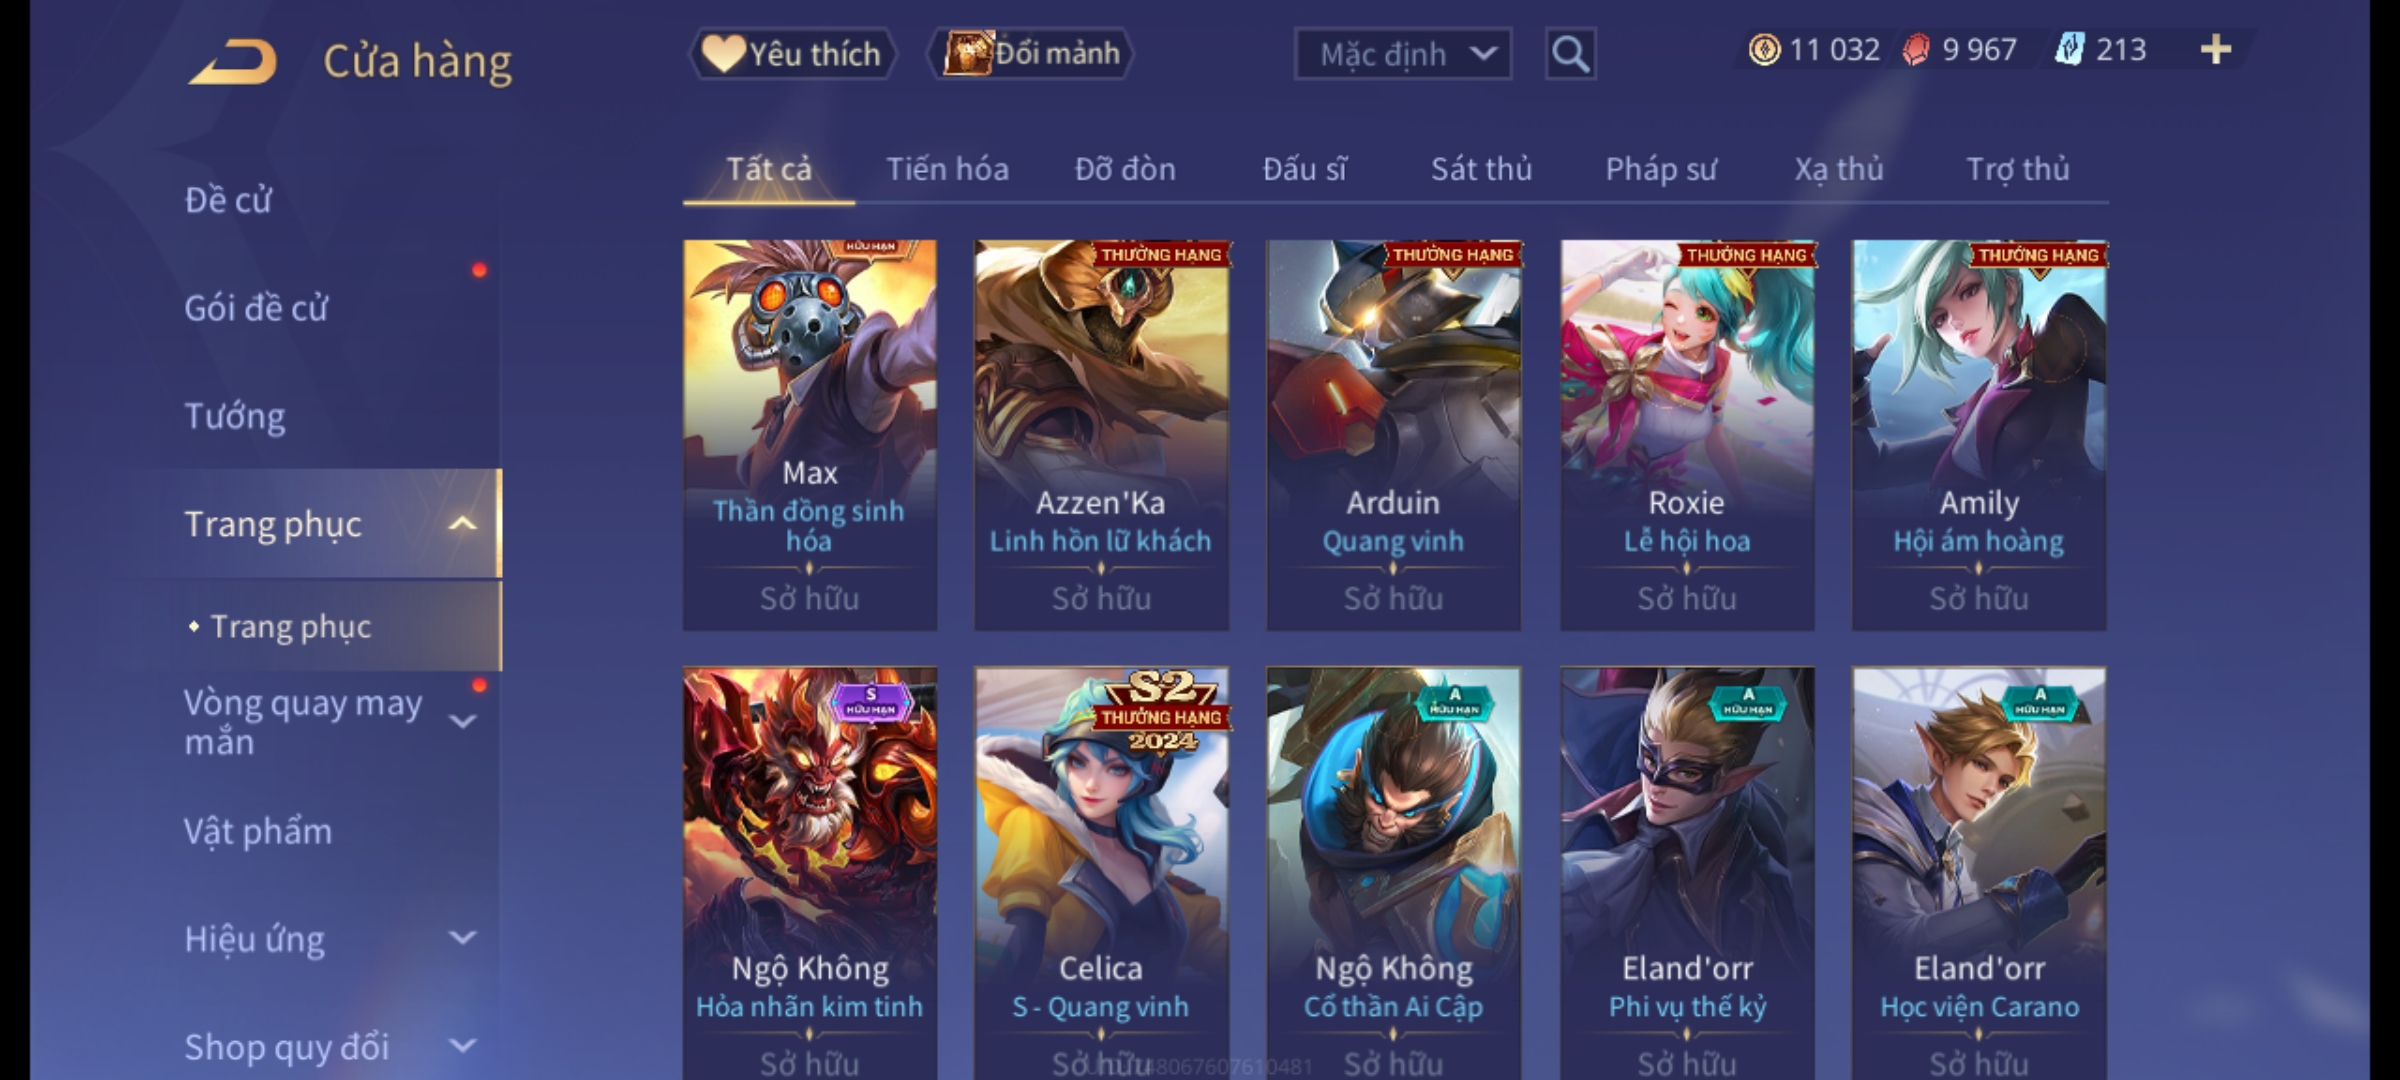The height and width of the screenshot is (1080, 2400).
Task: Open Gói đề cử in sidebar
Action: click(x=256, y=308)
